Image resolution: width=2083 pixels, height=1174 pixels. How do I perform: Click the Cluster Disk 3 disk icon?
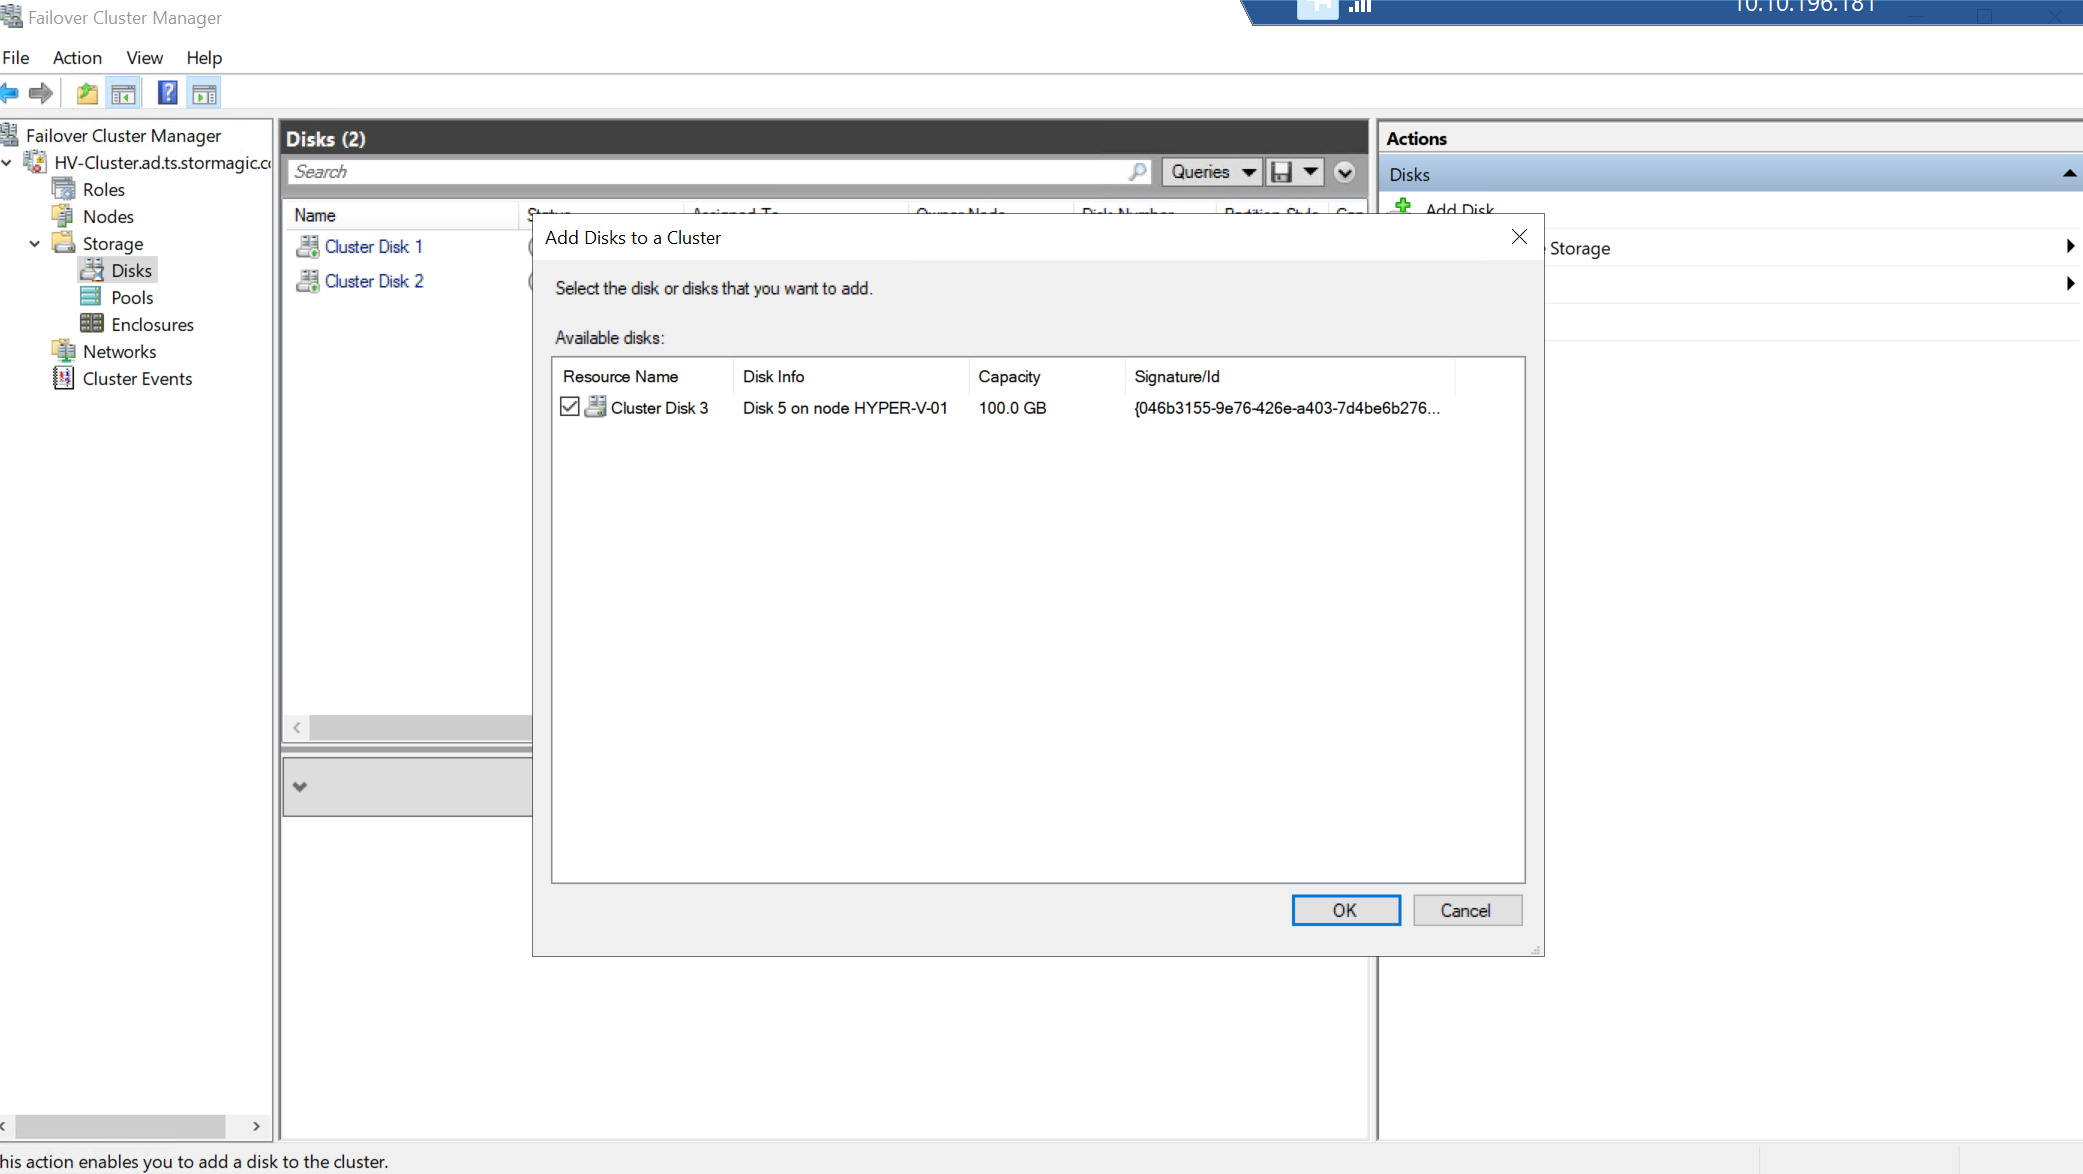coord(595,407)
